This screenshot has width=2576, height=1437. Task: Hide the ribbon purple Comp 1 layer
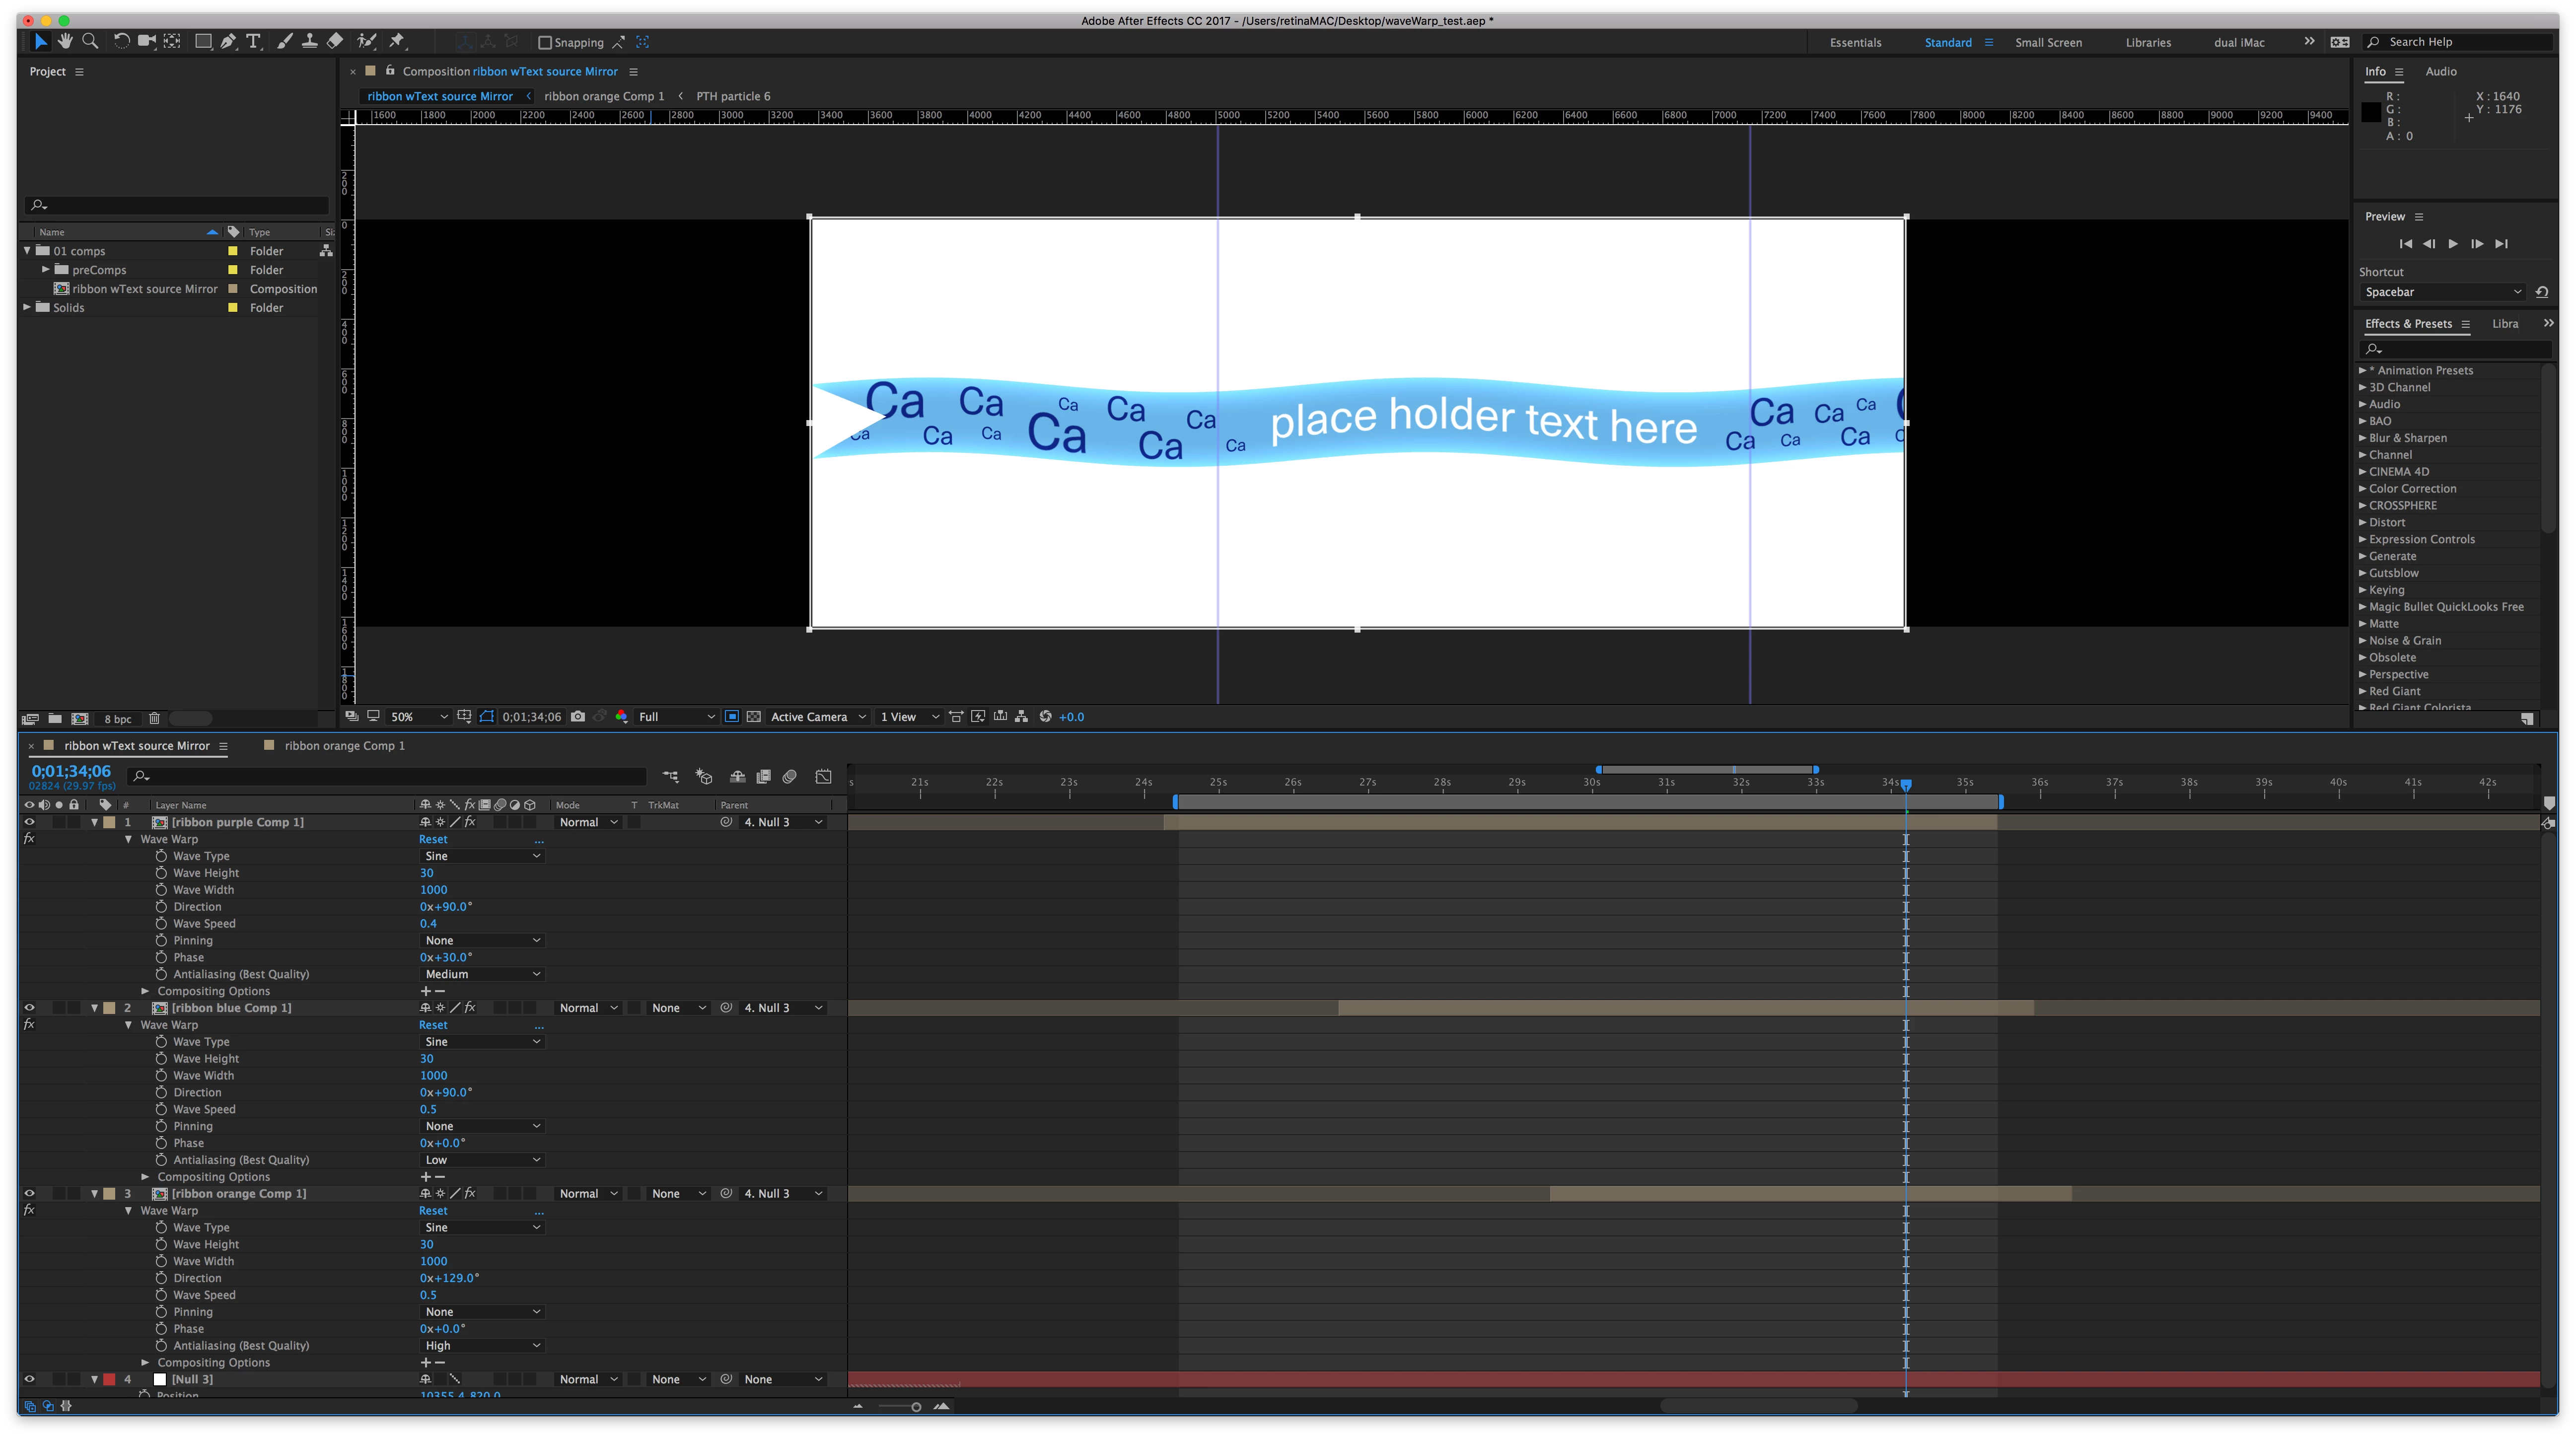(x=29, y=822)
